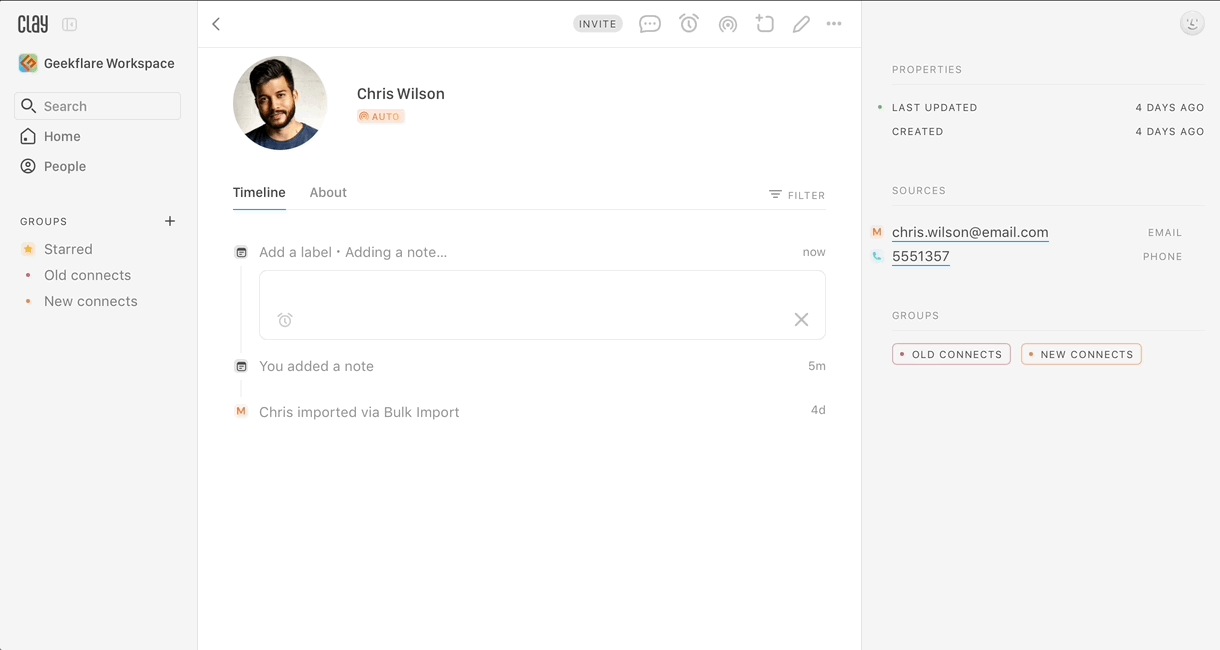Open the message chat bubble icon
This screenshot has width=1220, height=650.
650,24
